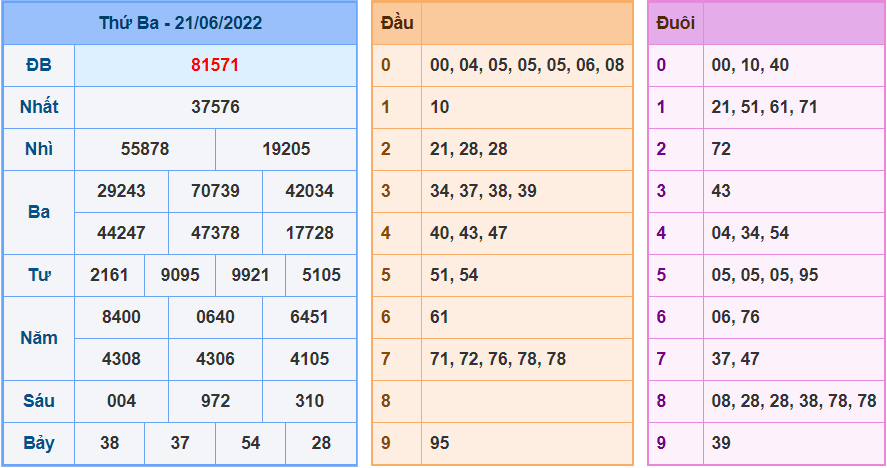Click fifth prize number 4308
Image resolution: width=887 pixels, height=468 pixels.
(121, 359)
